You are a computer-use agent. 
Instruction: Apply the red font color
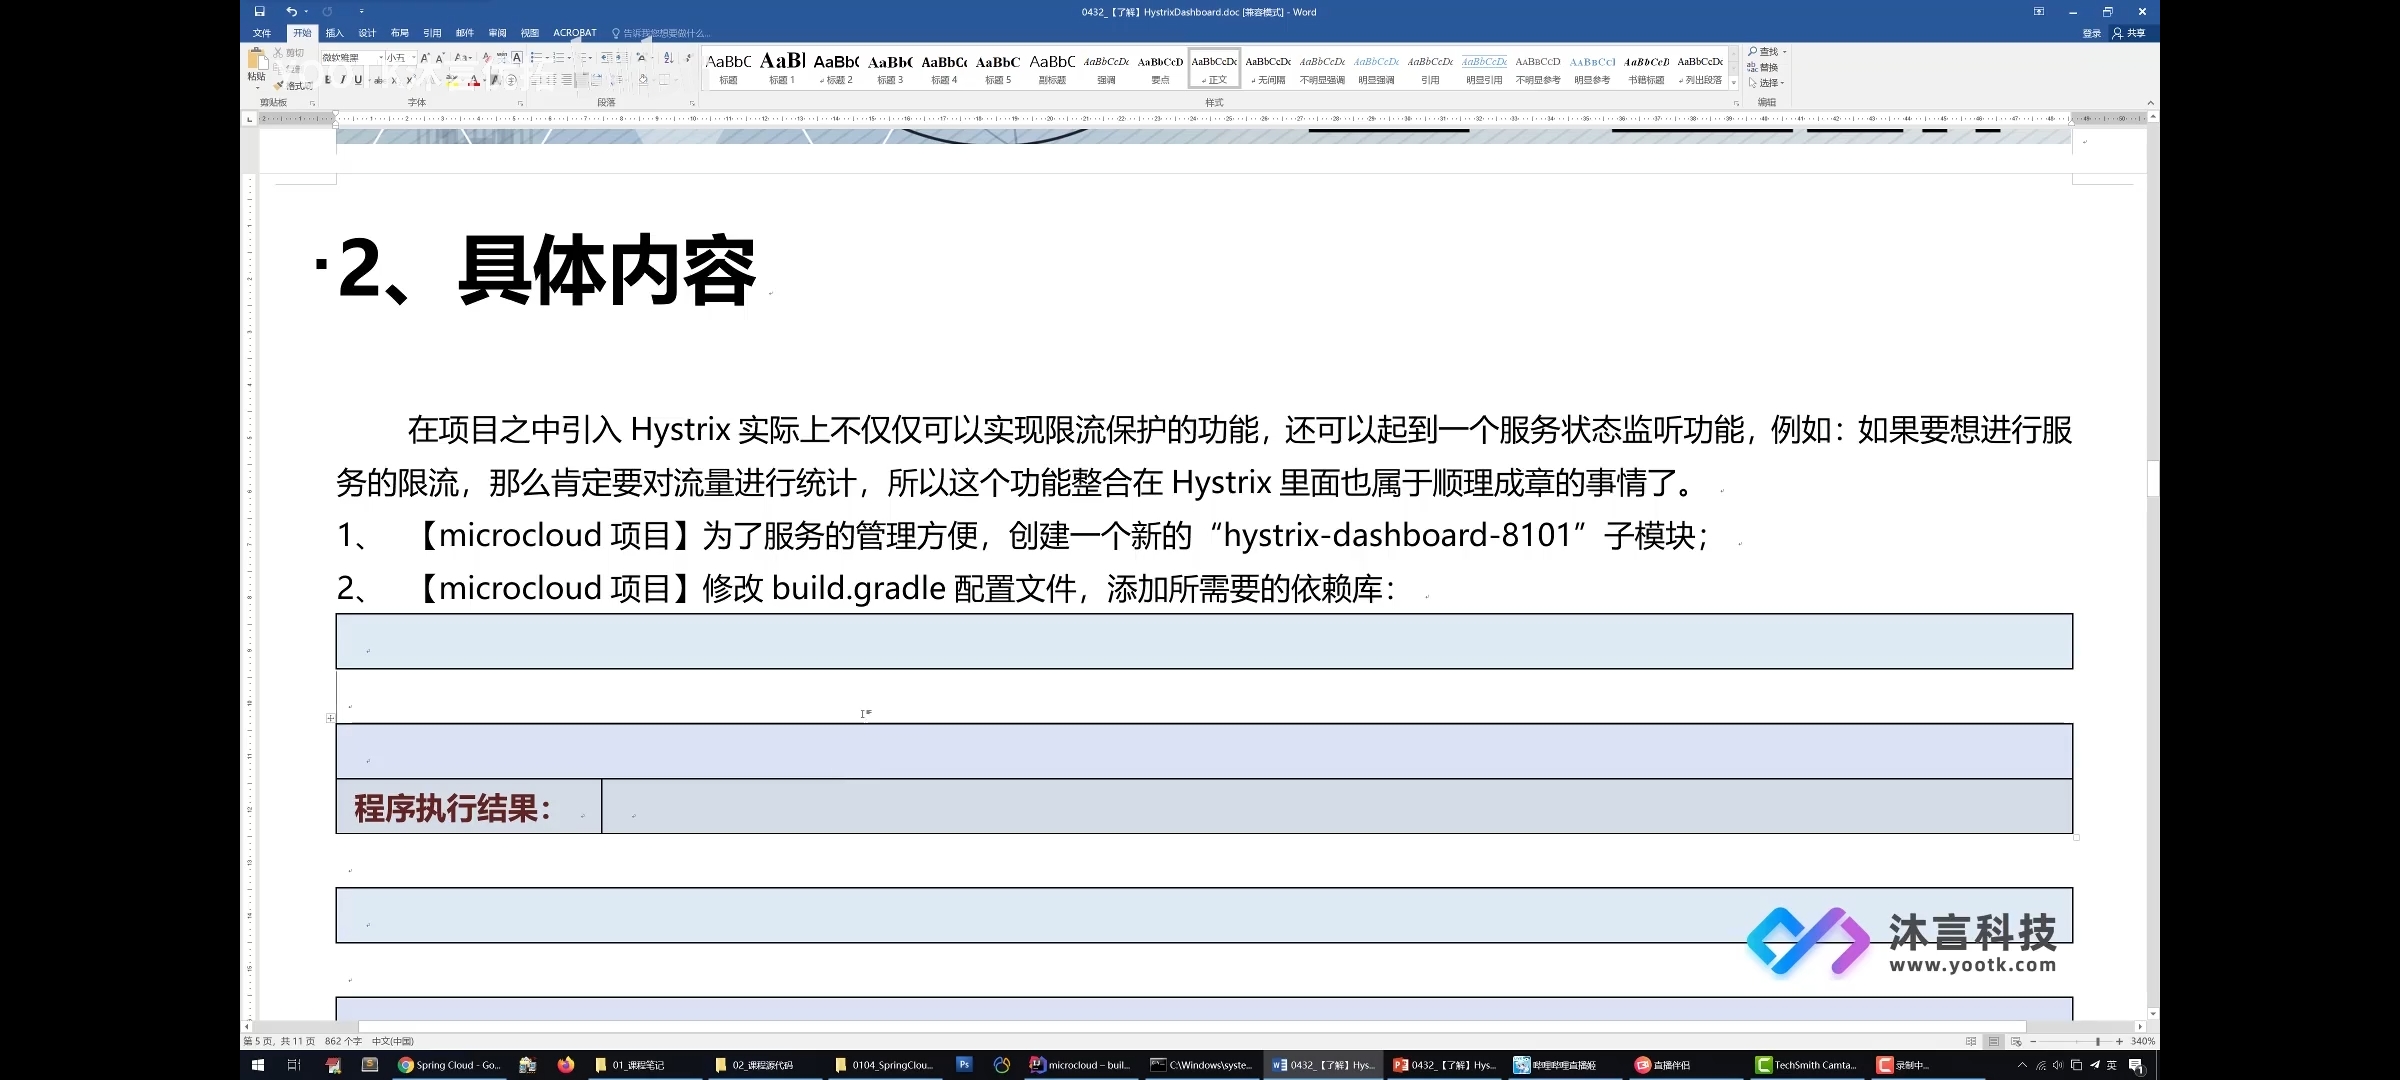[474, 80]
